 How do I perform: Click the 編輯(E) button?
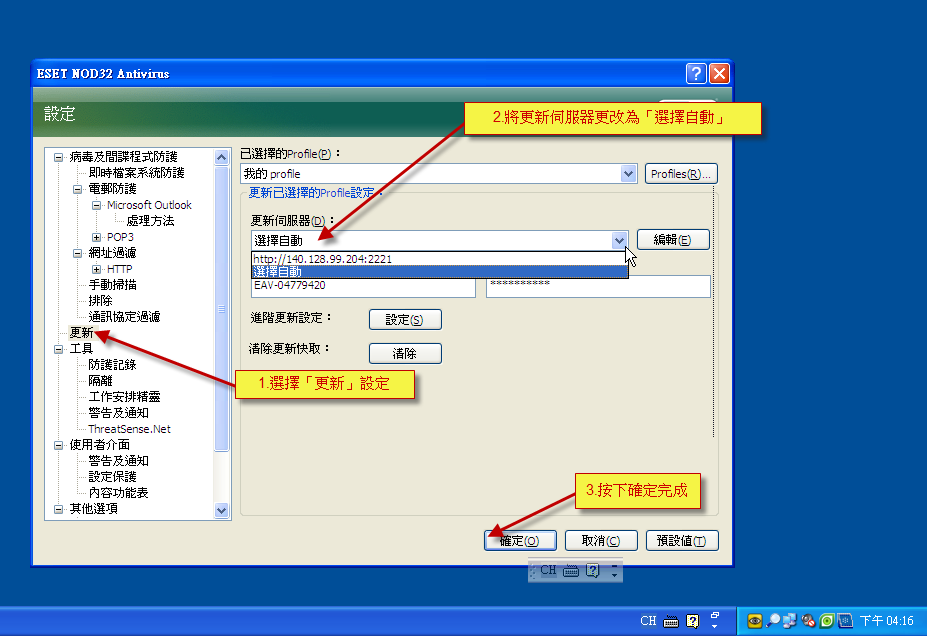673,240
